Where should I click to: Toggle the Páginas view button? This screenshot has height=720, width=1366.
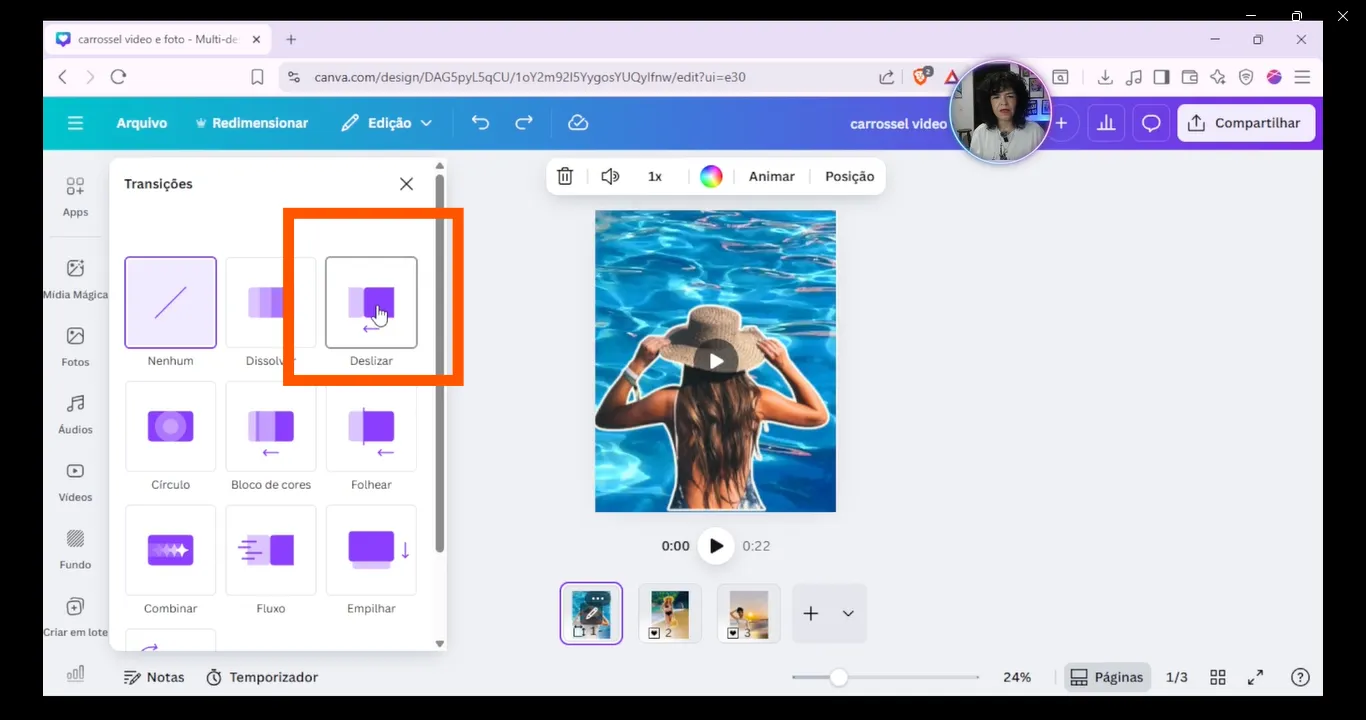tap(1106, 677)
